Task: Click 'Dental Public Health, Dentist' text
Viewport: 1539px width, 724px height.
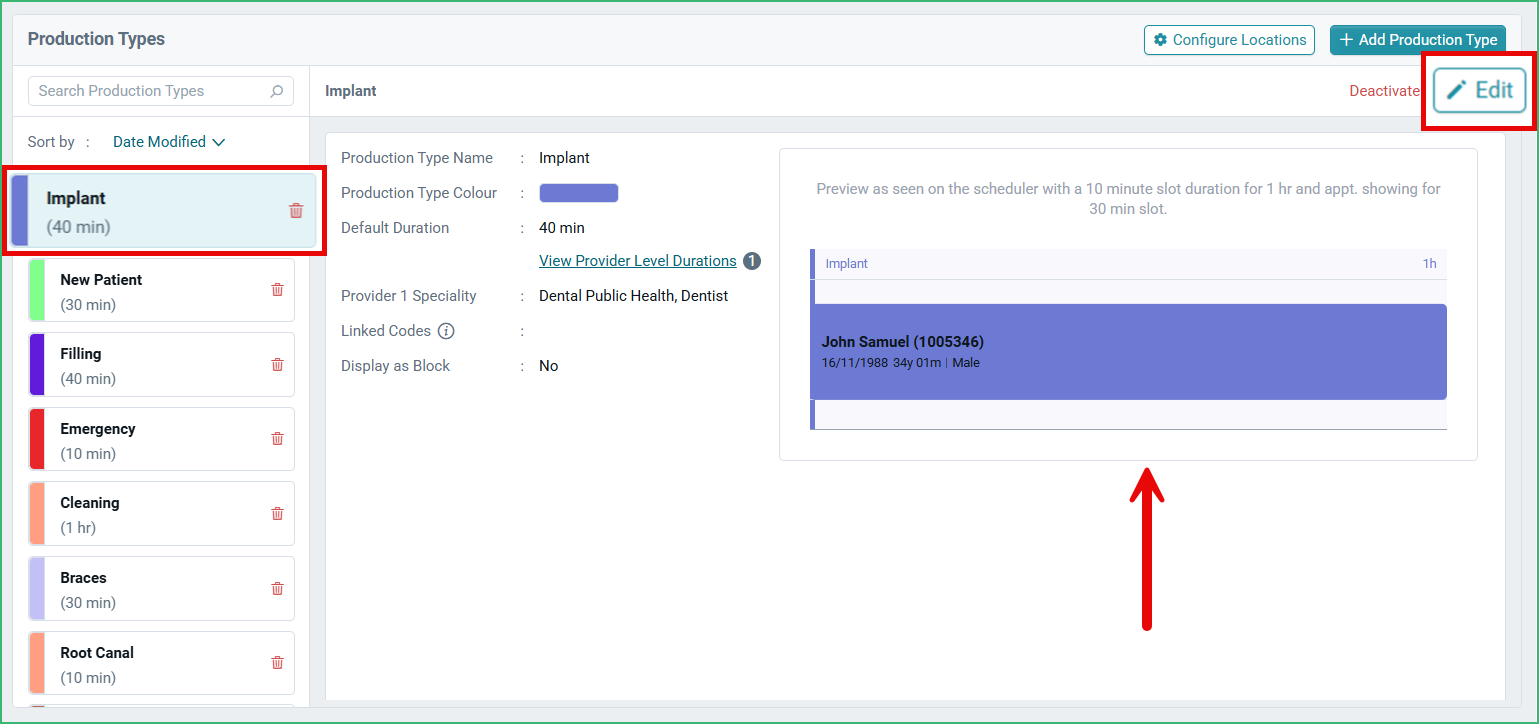Action: point(633,296)
